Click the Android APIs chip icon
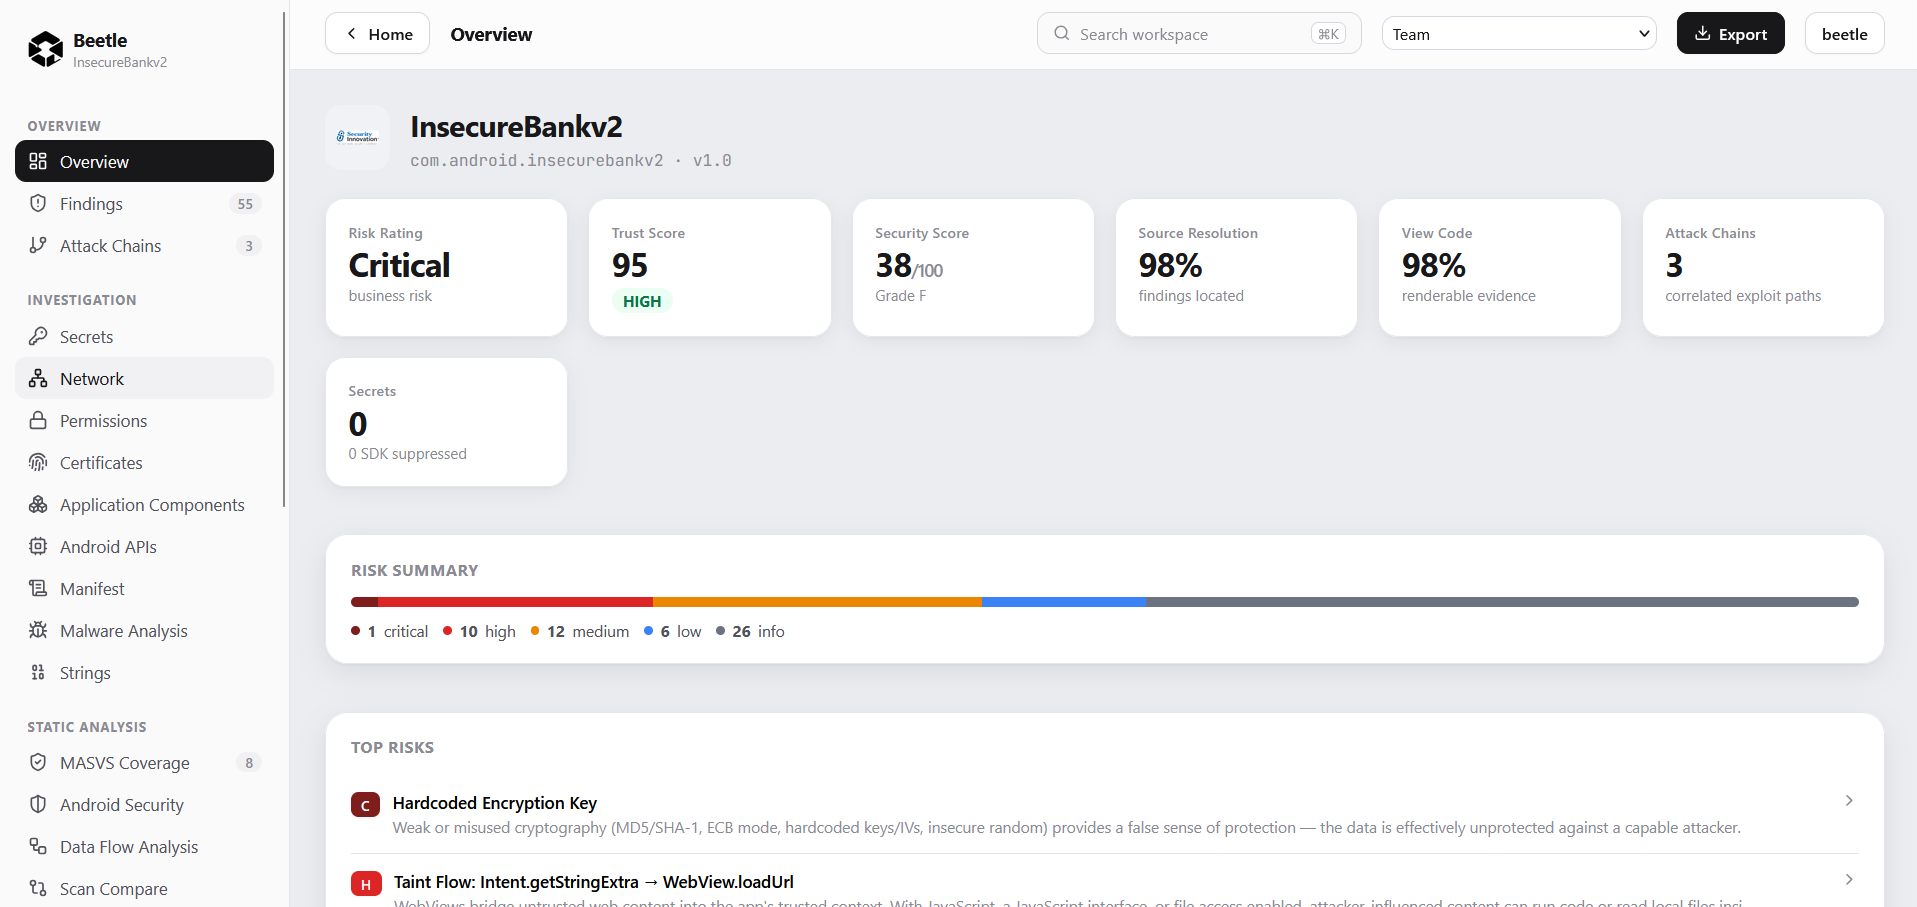Viewport: 1917px width, 907px height. [x=38, y=546]
